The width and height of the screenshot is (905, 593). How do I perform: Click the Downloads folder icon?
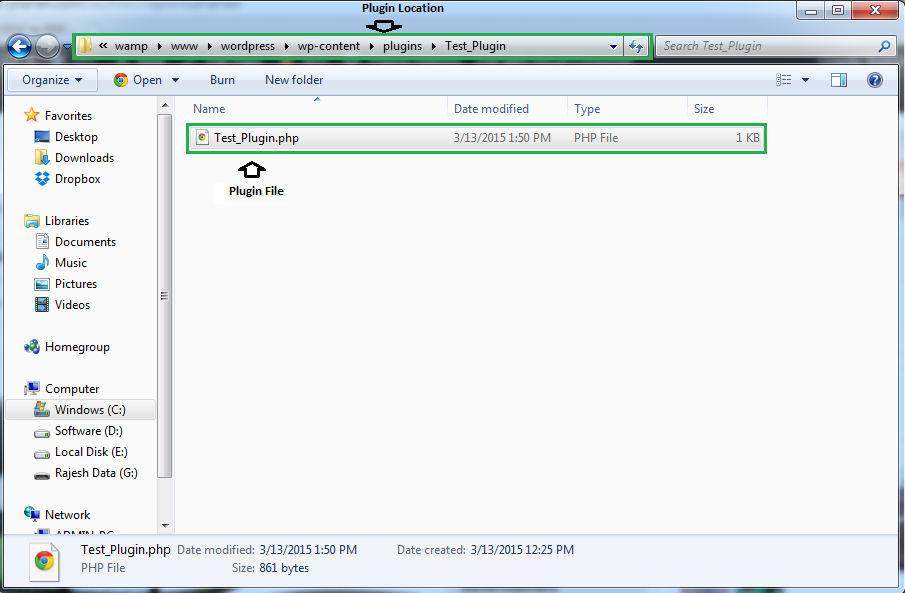[42, 158]
